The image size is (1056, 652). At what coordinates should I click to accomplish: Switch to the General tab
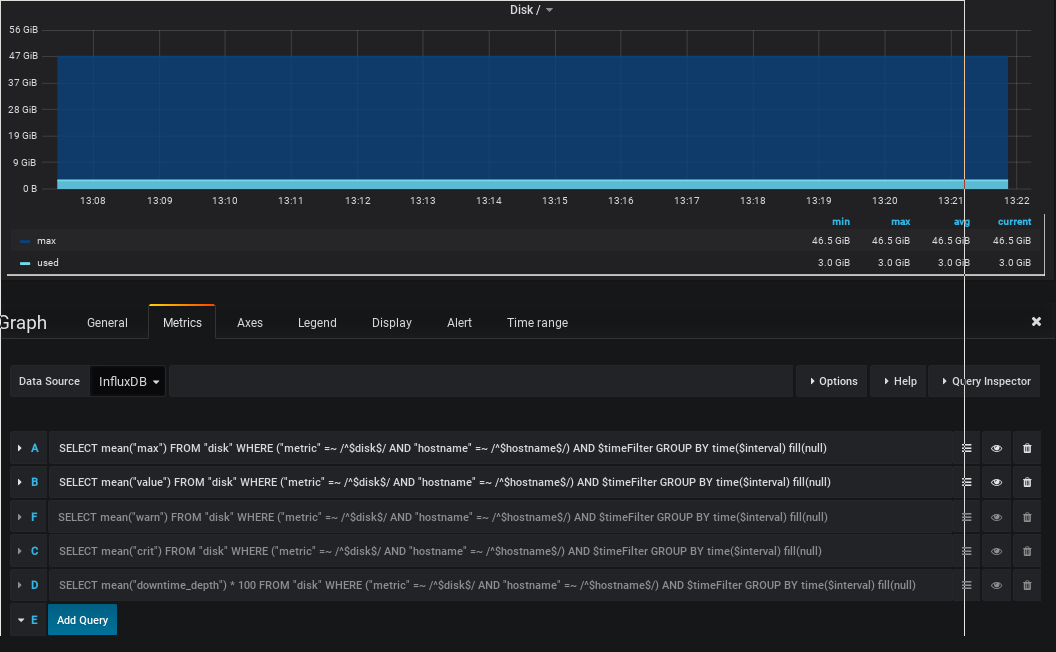[x=107, y=323]
